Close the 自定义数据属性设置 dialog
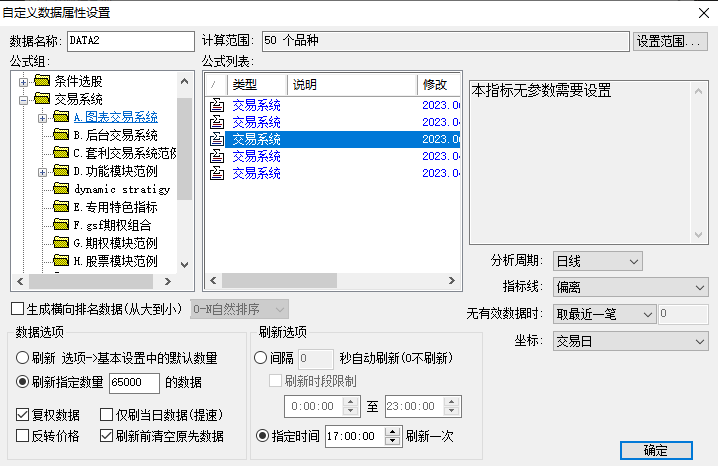The image size is (718, 466). 704,13
